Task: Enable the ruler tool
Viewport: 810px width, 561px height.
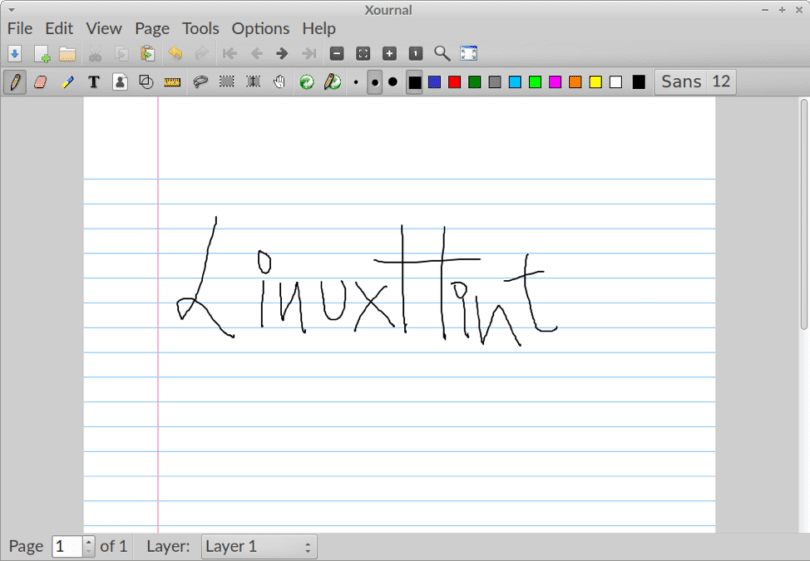Action: pos(172,82)
